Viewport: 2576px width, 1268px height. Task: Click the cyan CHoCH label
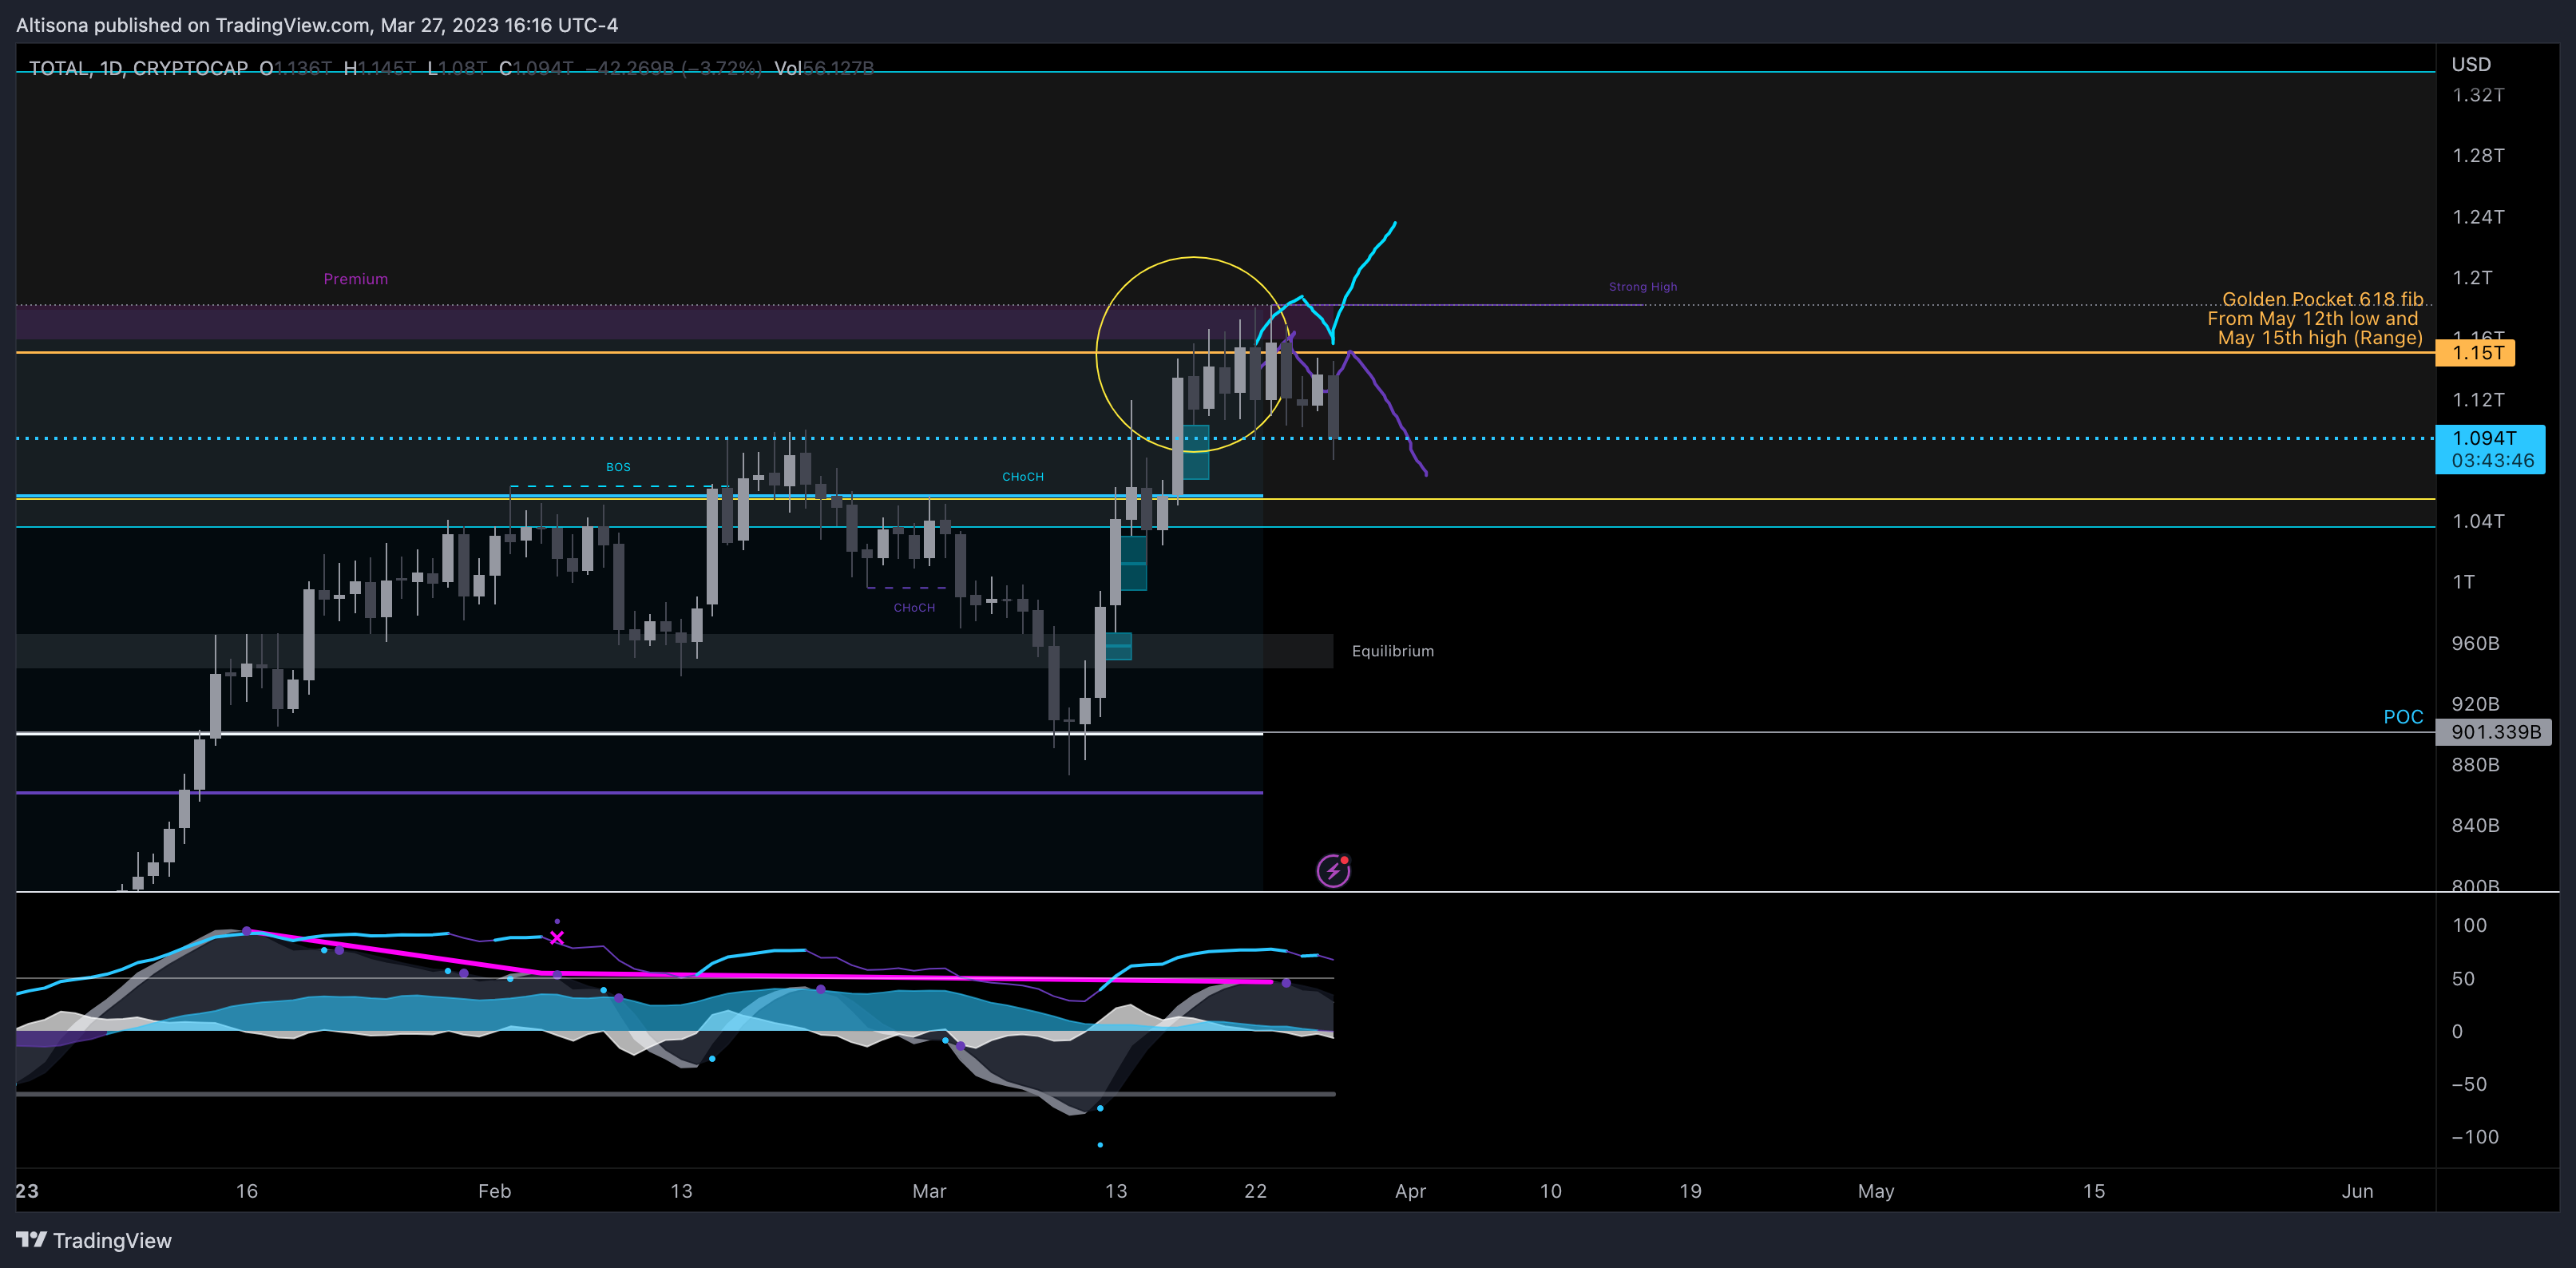click(x=1023, y=477)
